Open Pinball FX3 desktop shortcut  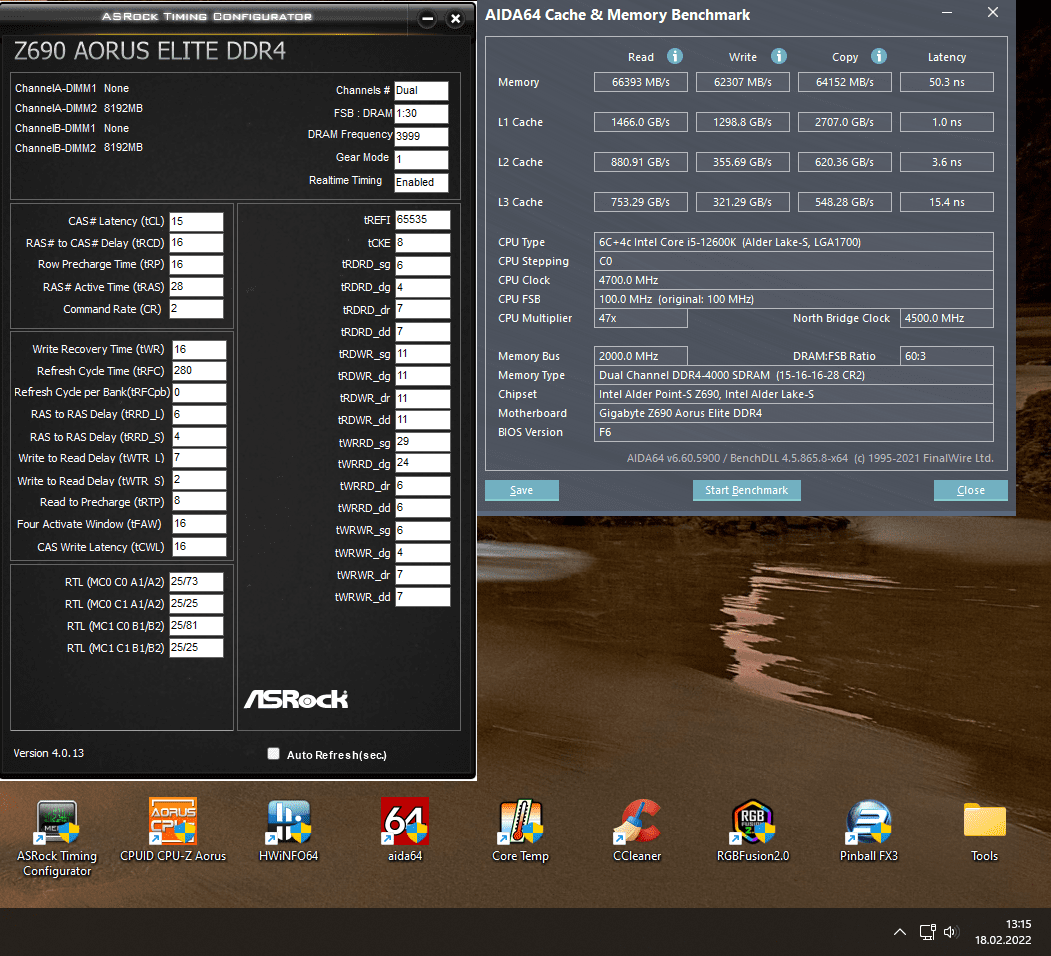point(869,831)
